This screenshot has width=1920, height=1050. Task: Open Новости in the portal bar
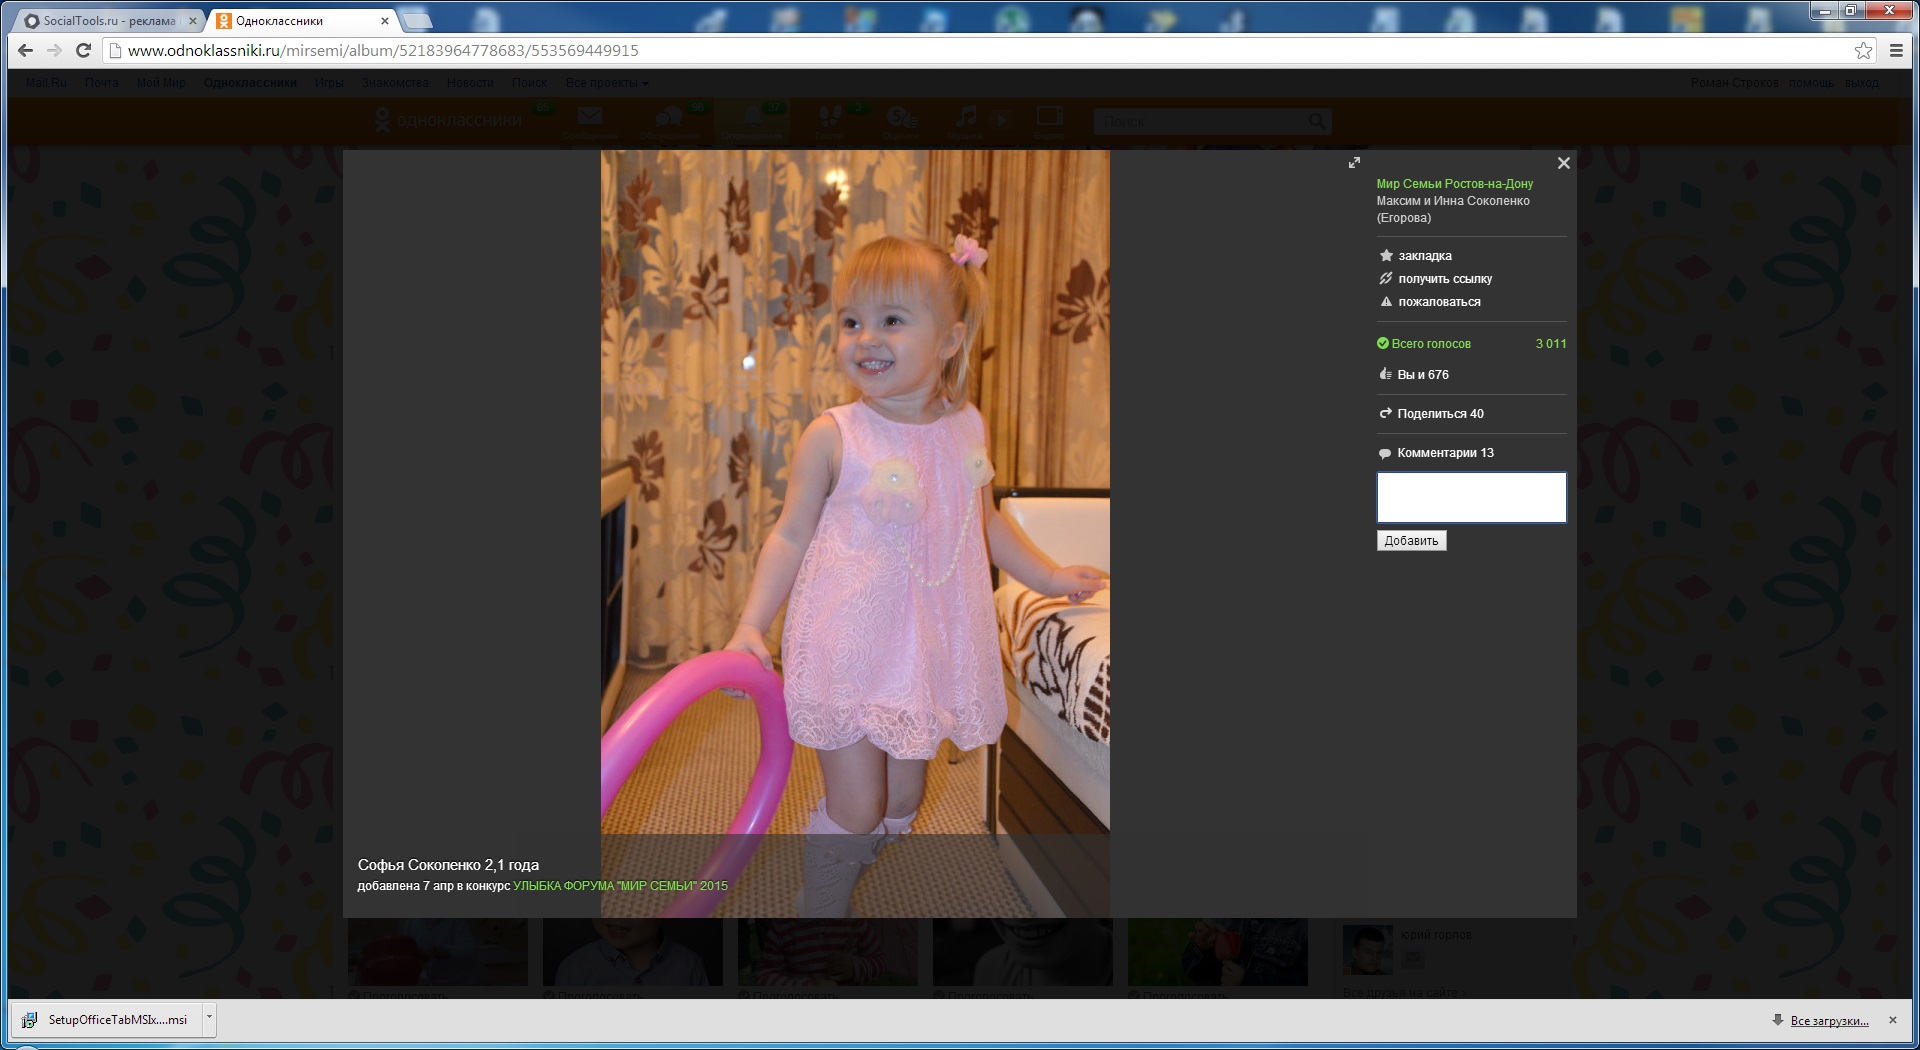click(x=470, y=83)
